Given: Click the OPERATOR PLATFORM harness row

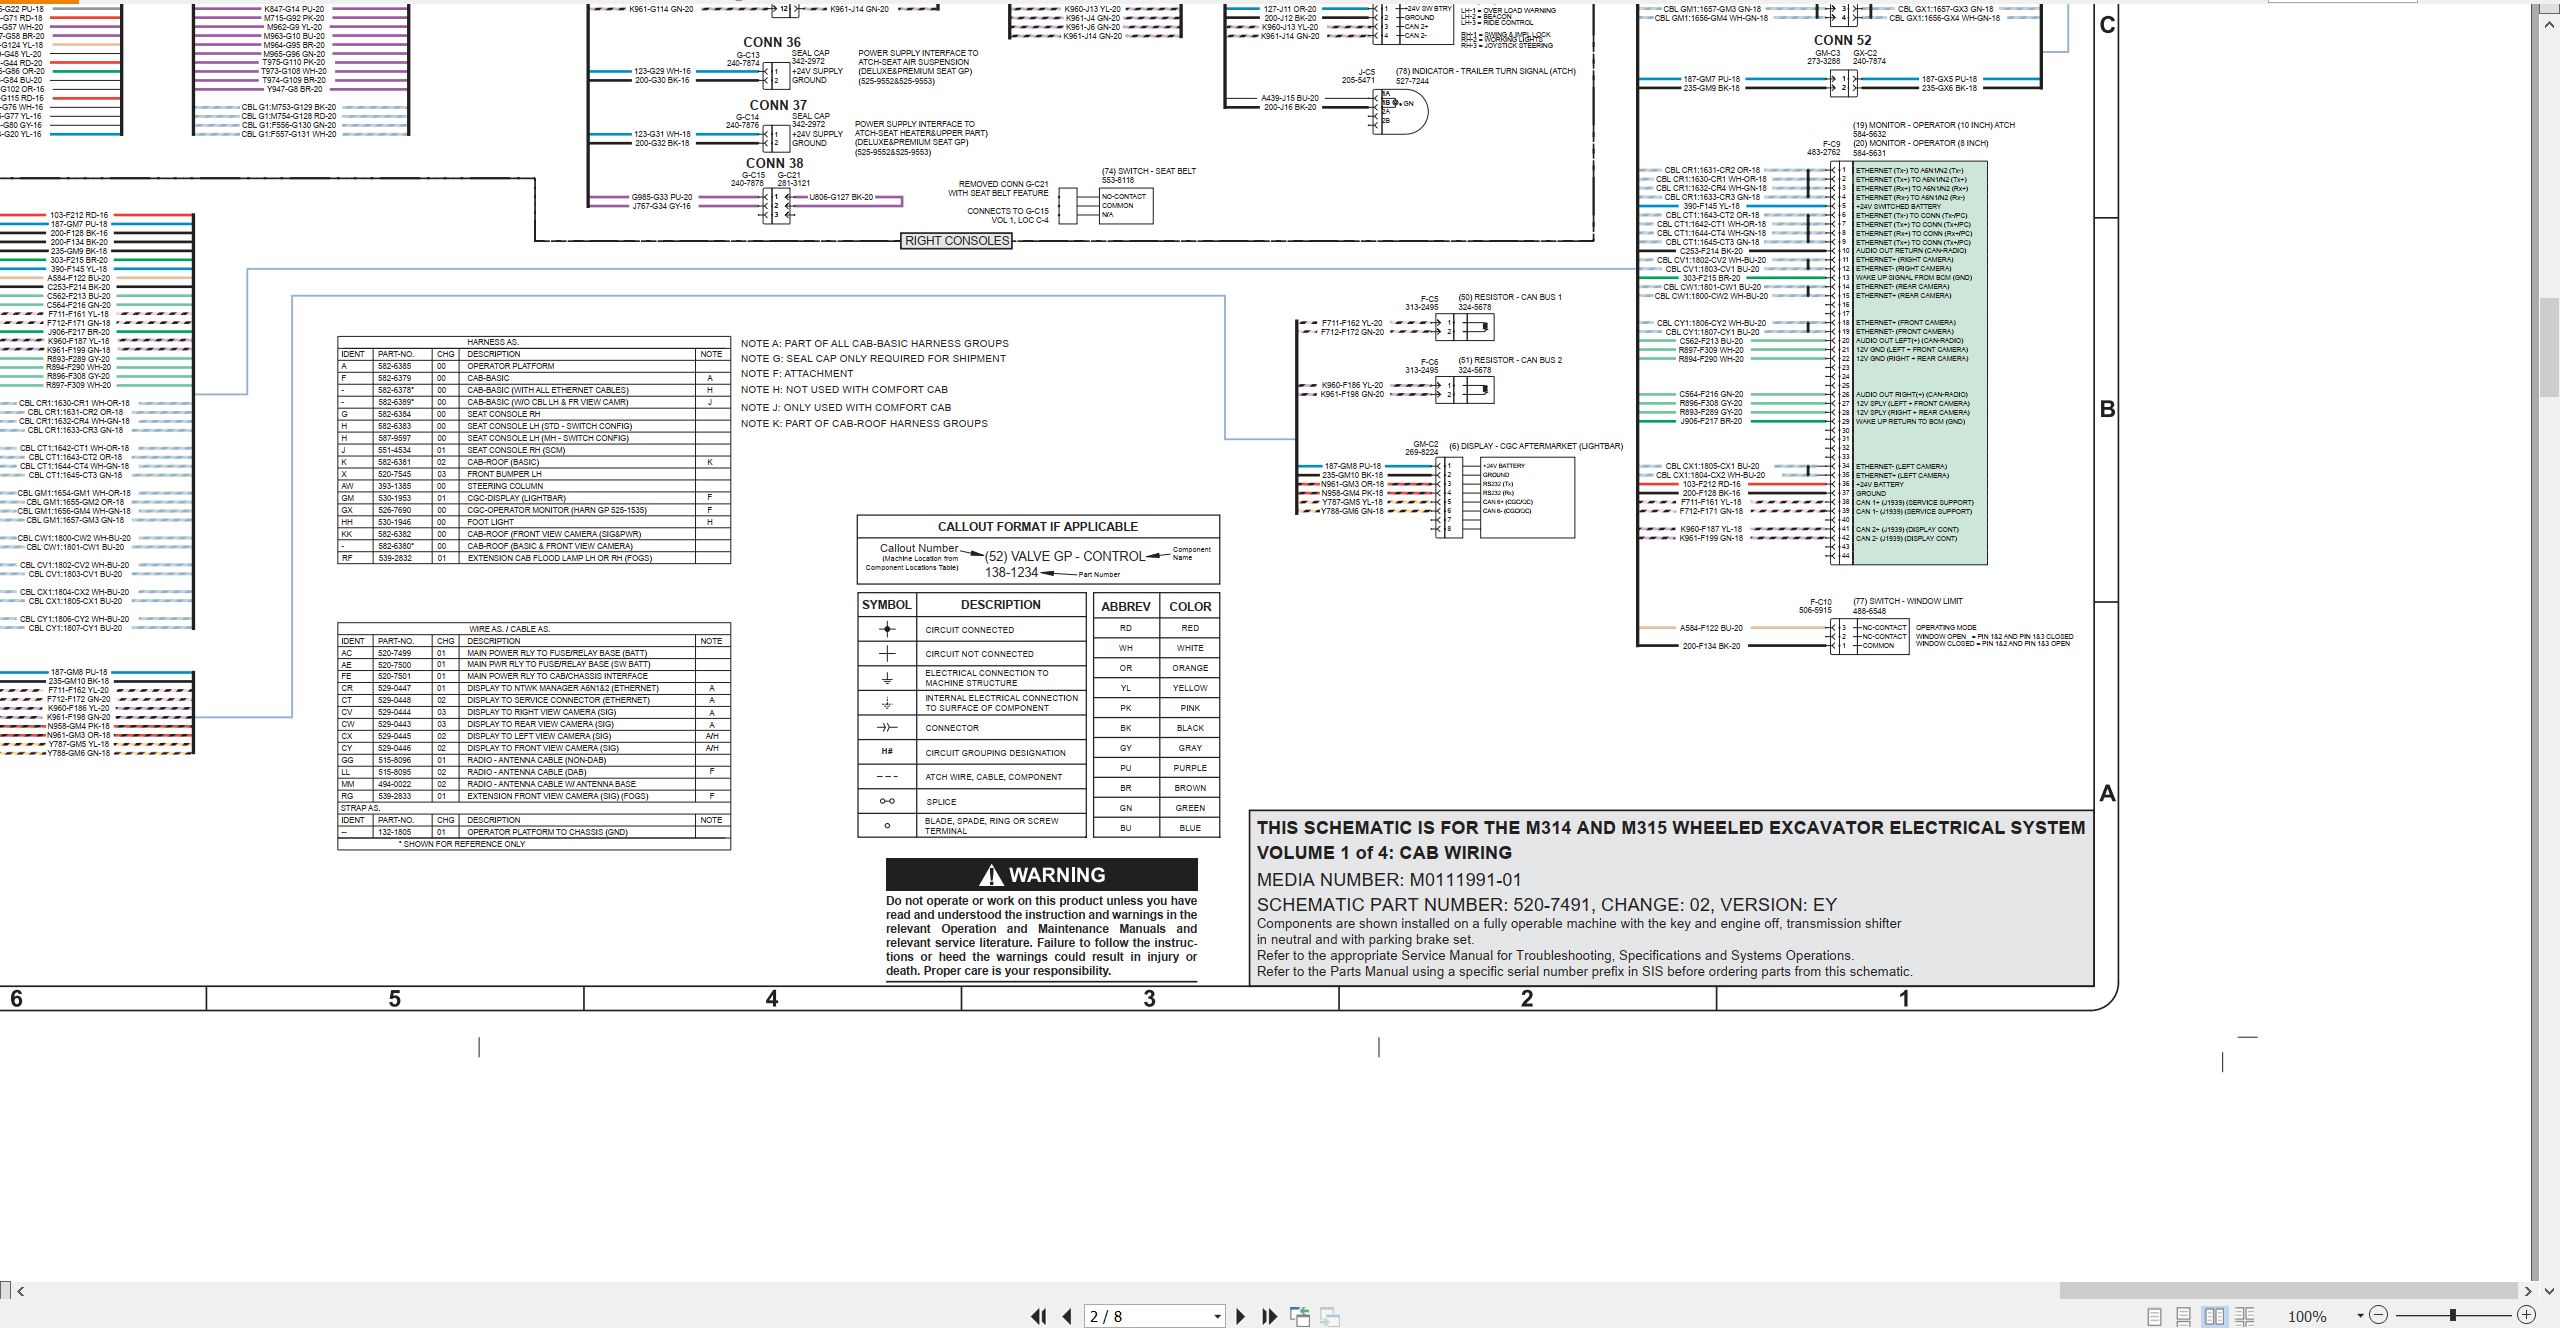Looking at the screenshot, I should tap(534, 366).
